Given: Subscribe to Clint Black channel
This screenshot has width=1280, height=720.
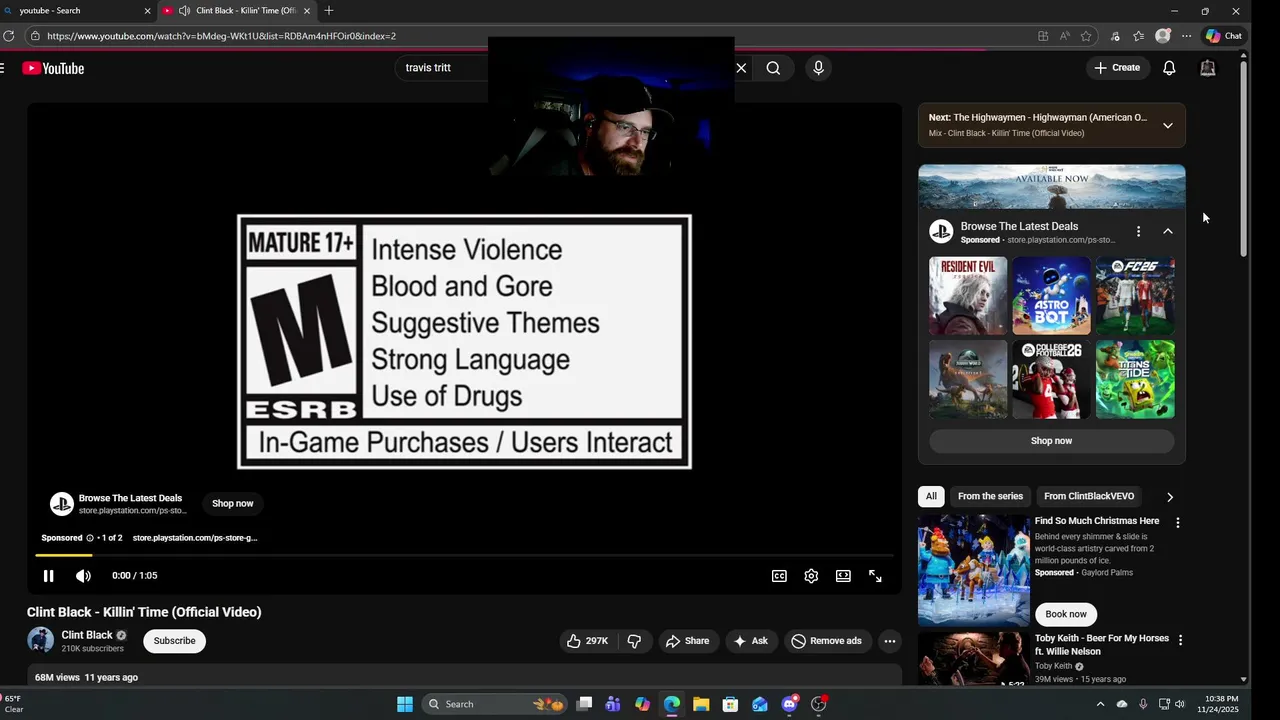Looking at the screenshot, I should (174, 641).
